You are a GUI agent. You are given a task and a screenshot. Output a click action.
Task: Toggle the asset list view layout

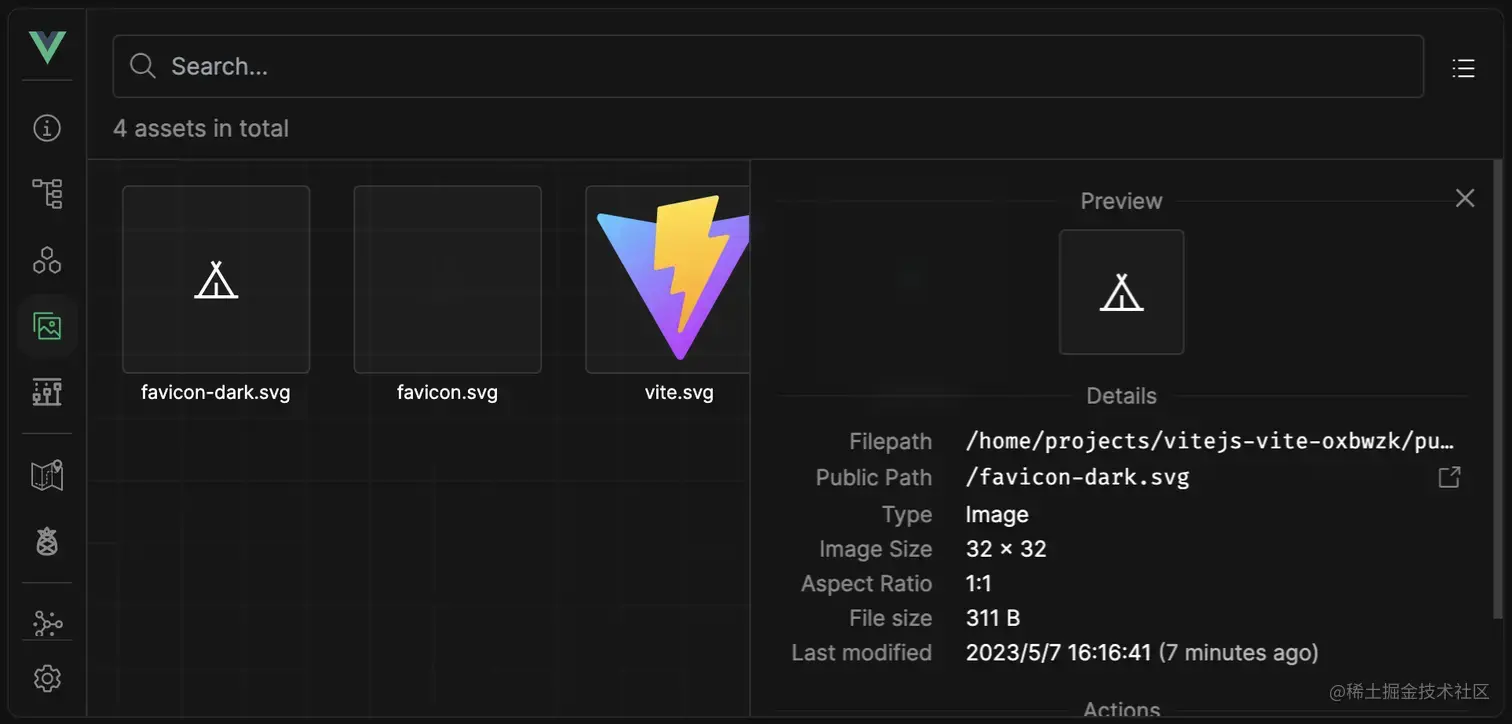[x=1462, y=66]
